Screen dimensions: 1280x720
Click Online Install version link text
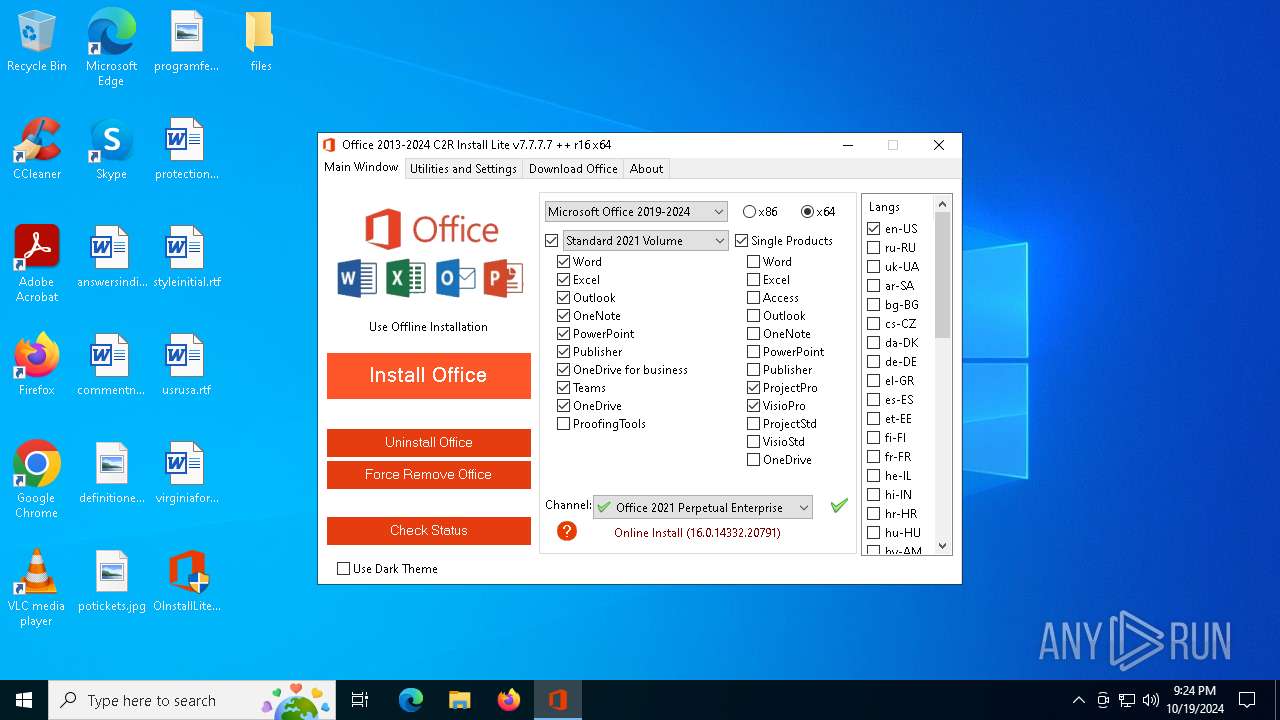coord(697,533)
